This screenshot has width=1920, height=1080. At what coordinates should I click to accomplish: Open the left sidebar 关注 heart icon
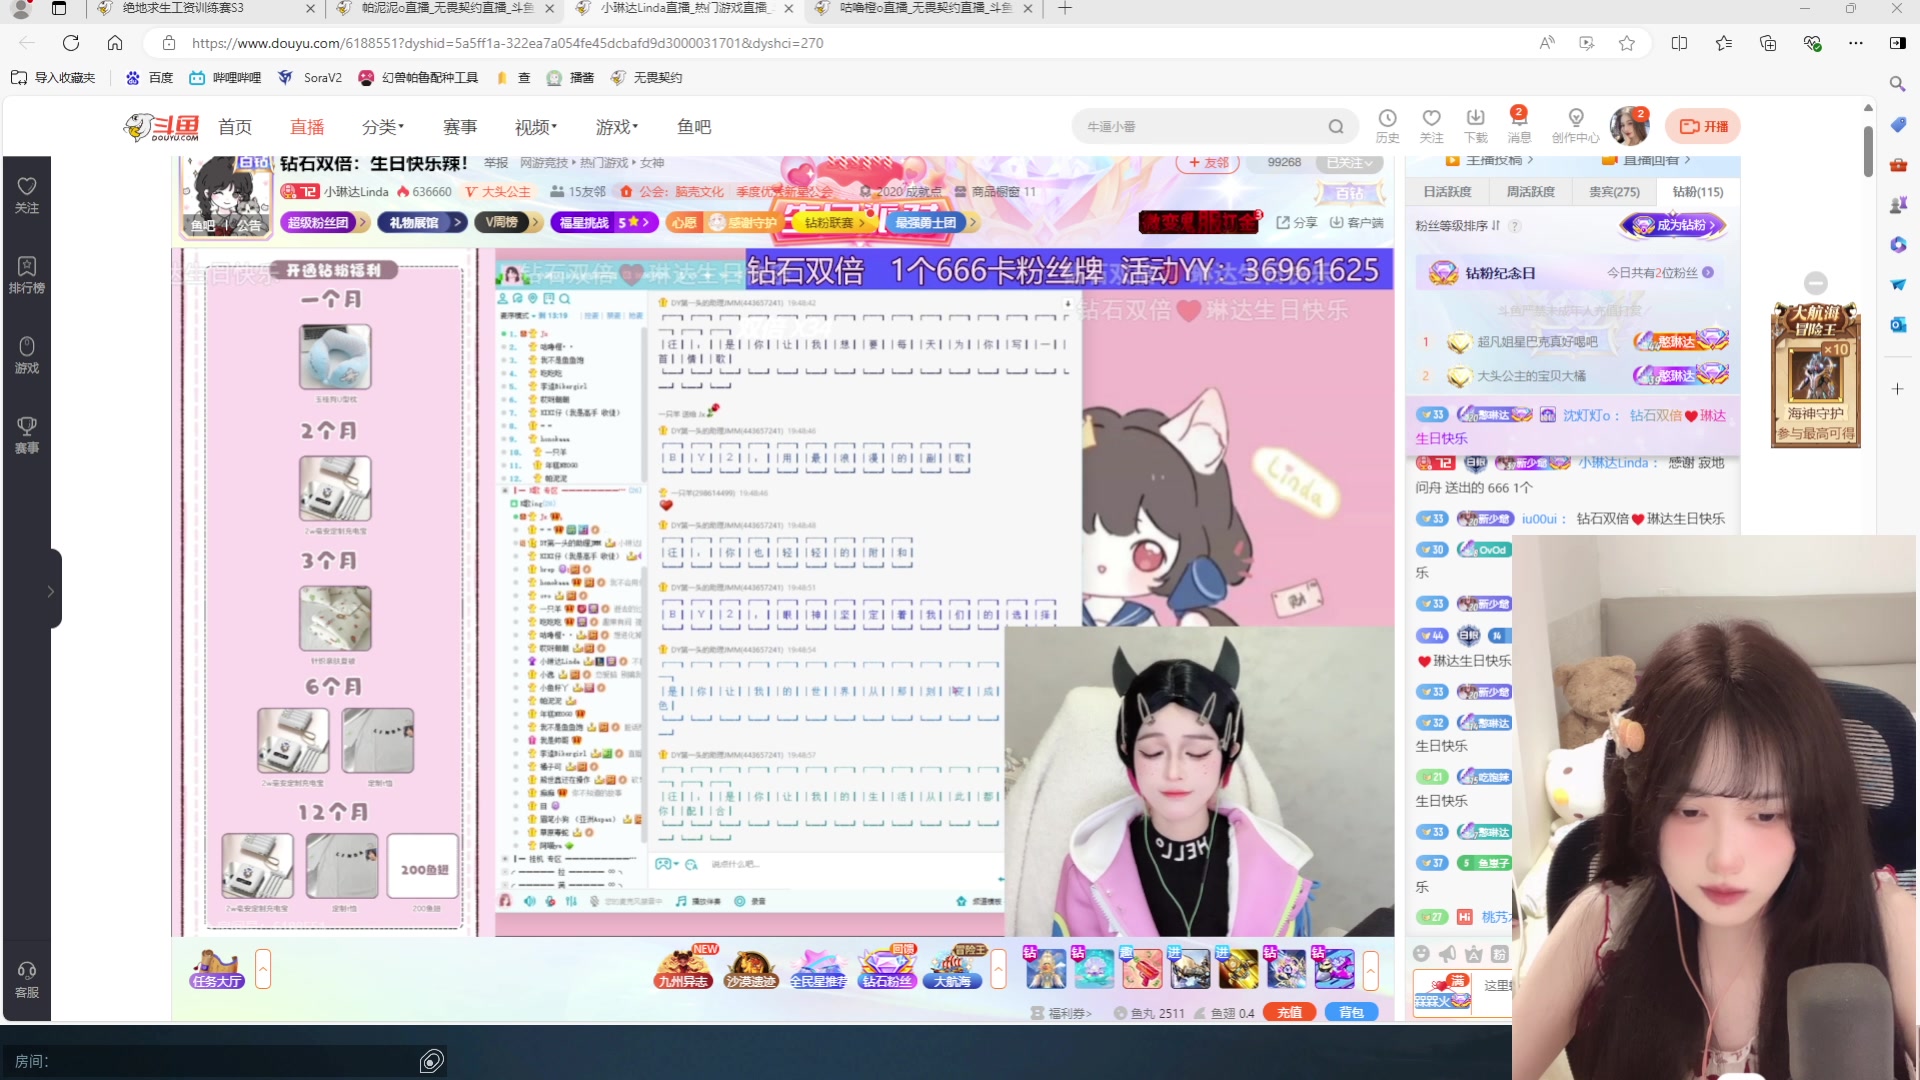click(27, 195)
